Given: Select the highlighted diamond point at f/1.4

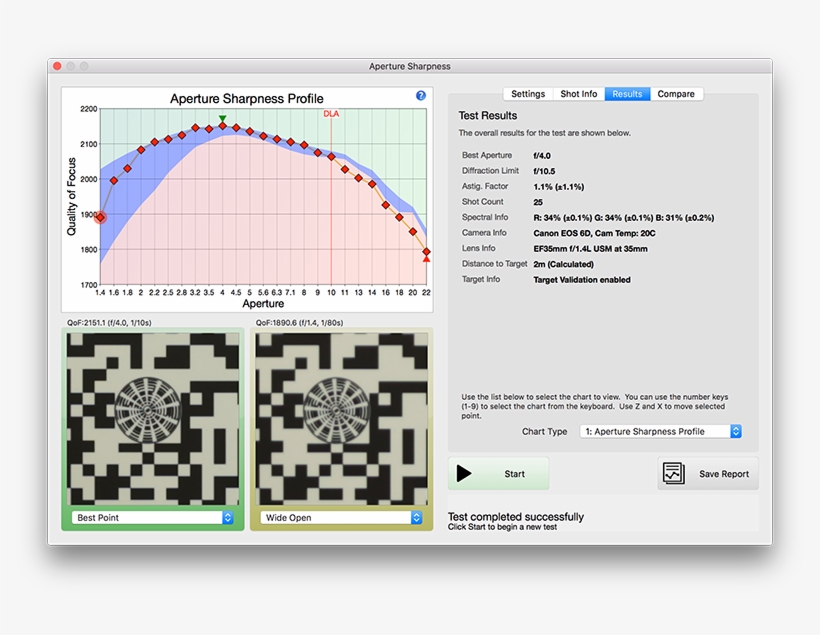Looking at the screenshot, I should tap(100, 216).
